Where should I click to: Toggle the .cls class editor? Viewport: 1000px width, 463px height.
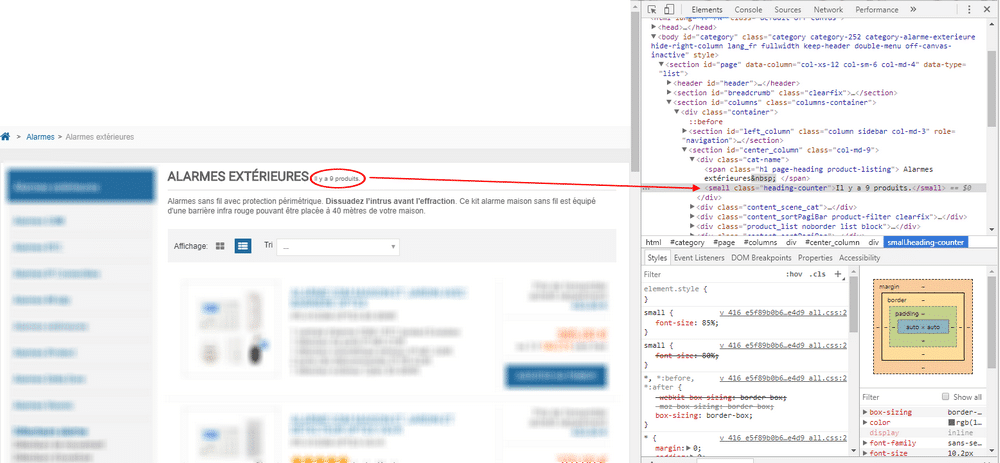coord(817,274)
